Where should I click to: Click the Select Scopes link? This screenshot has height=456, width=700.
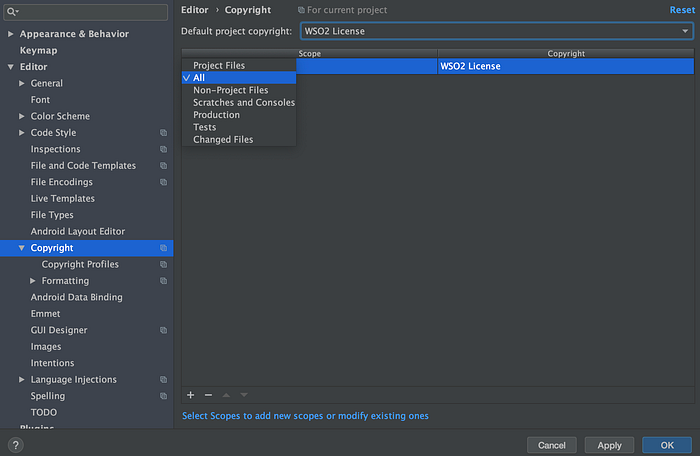(x=305, y=416)
